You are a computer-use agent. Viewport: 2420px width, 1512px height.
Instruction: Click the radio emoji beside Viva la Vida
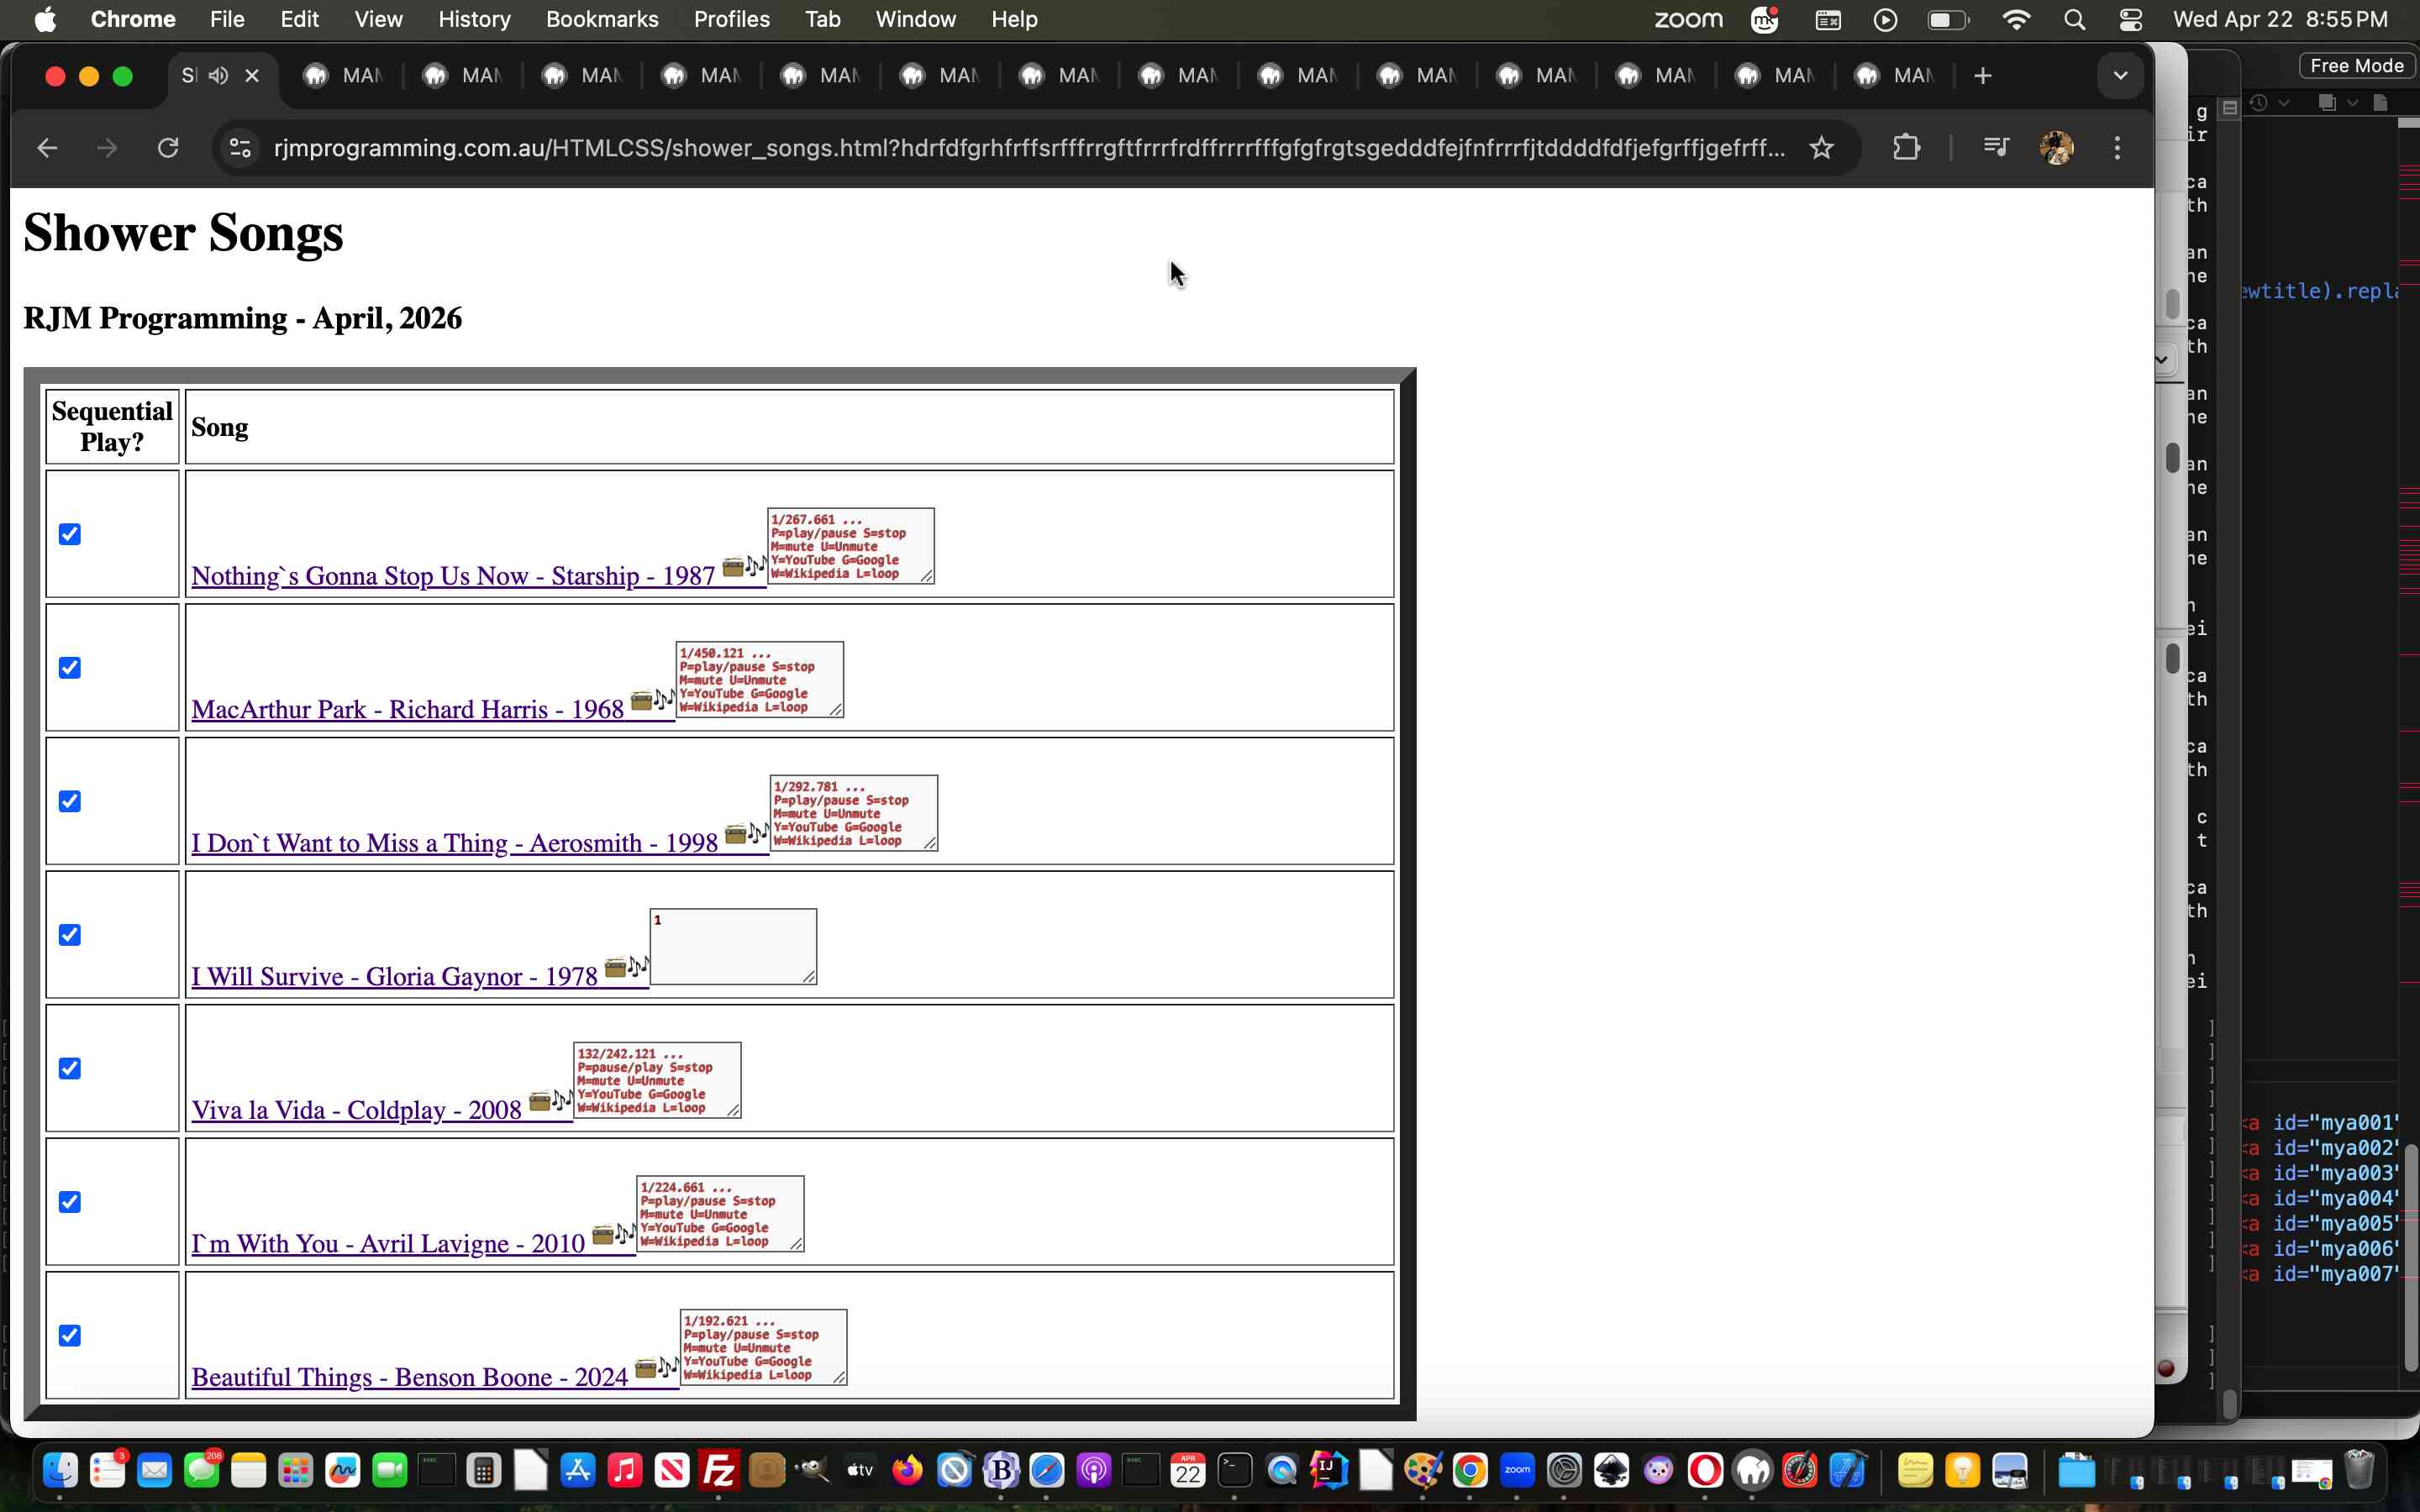click(540, 1102)
